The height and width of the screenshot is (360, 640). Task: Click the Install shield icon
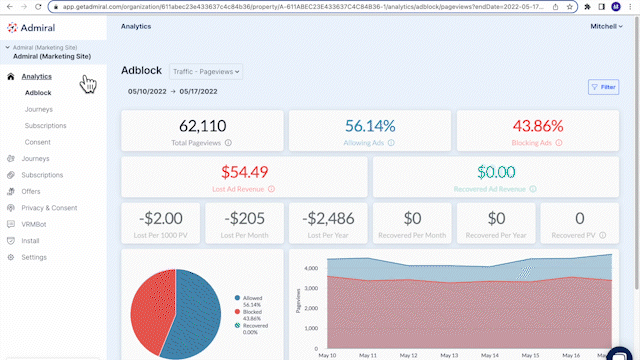(x=11, y=241)
